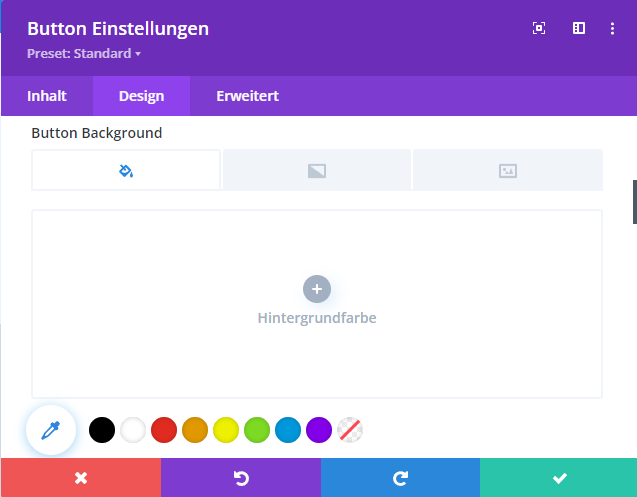Image resolution: width=637 pixels, height=497 pixels.
Task: Discard changes with the red X button
Action: 80,478
